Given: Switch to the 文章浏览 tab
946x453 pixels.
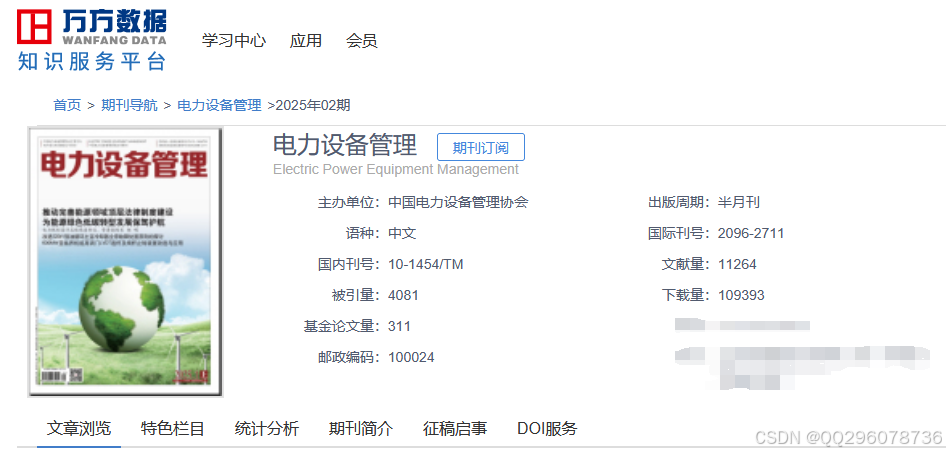Looking at the screenshot, I should pos(79,429).
